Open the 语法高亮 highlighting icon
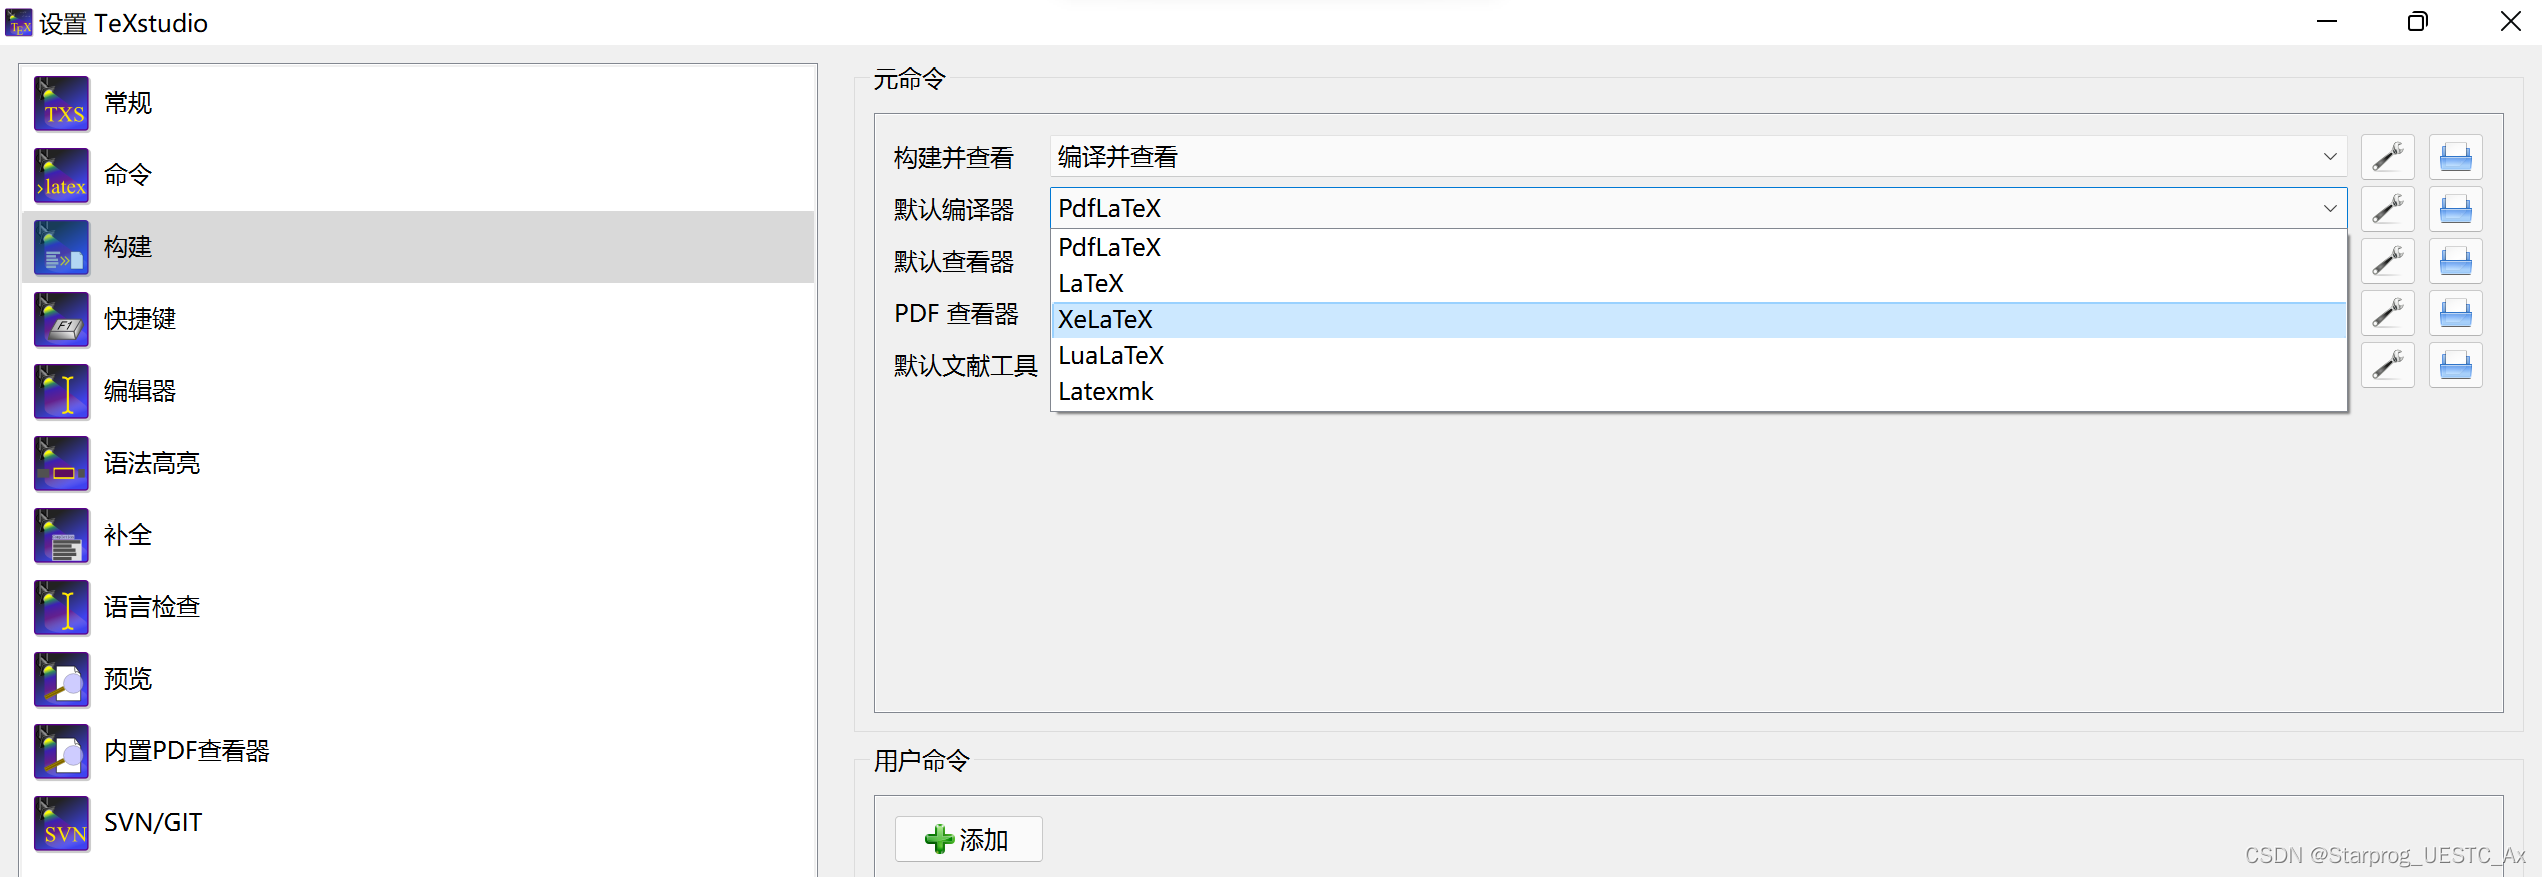 click(62, 463)
